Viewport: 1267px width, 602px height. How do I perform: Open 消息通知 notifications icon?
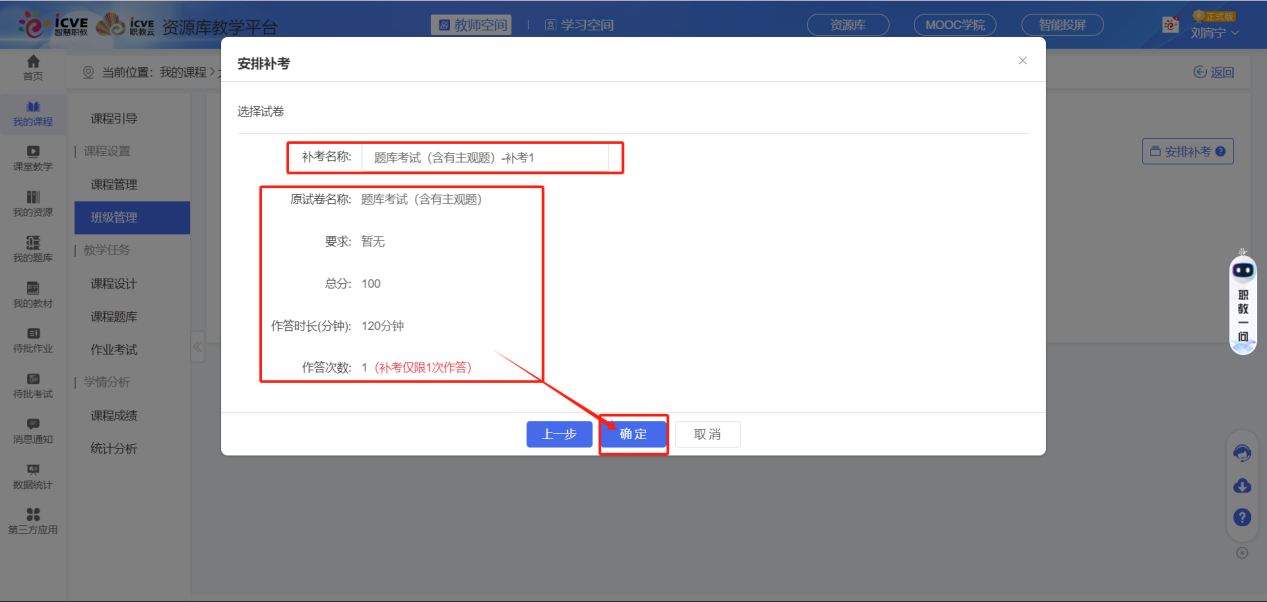tap(33, 430)
